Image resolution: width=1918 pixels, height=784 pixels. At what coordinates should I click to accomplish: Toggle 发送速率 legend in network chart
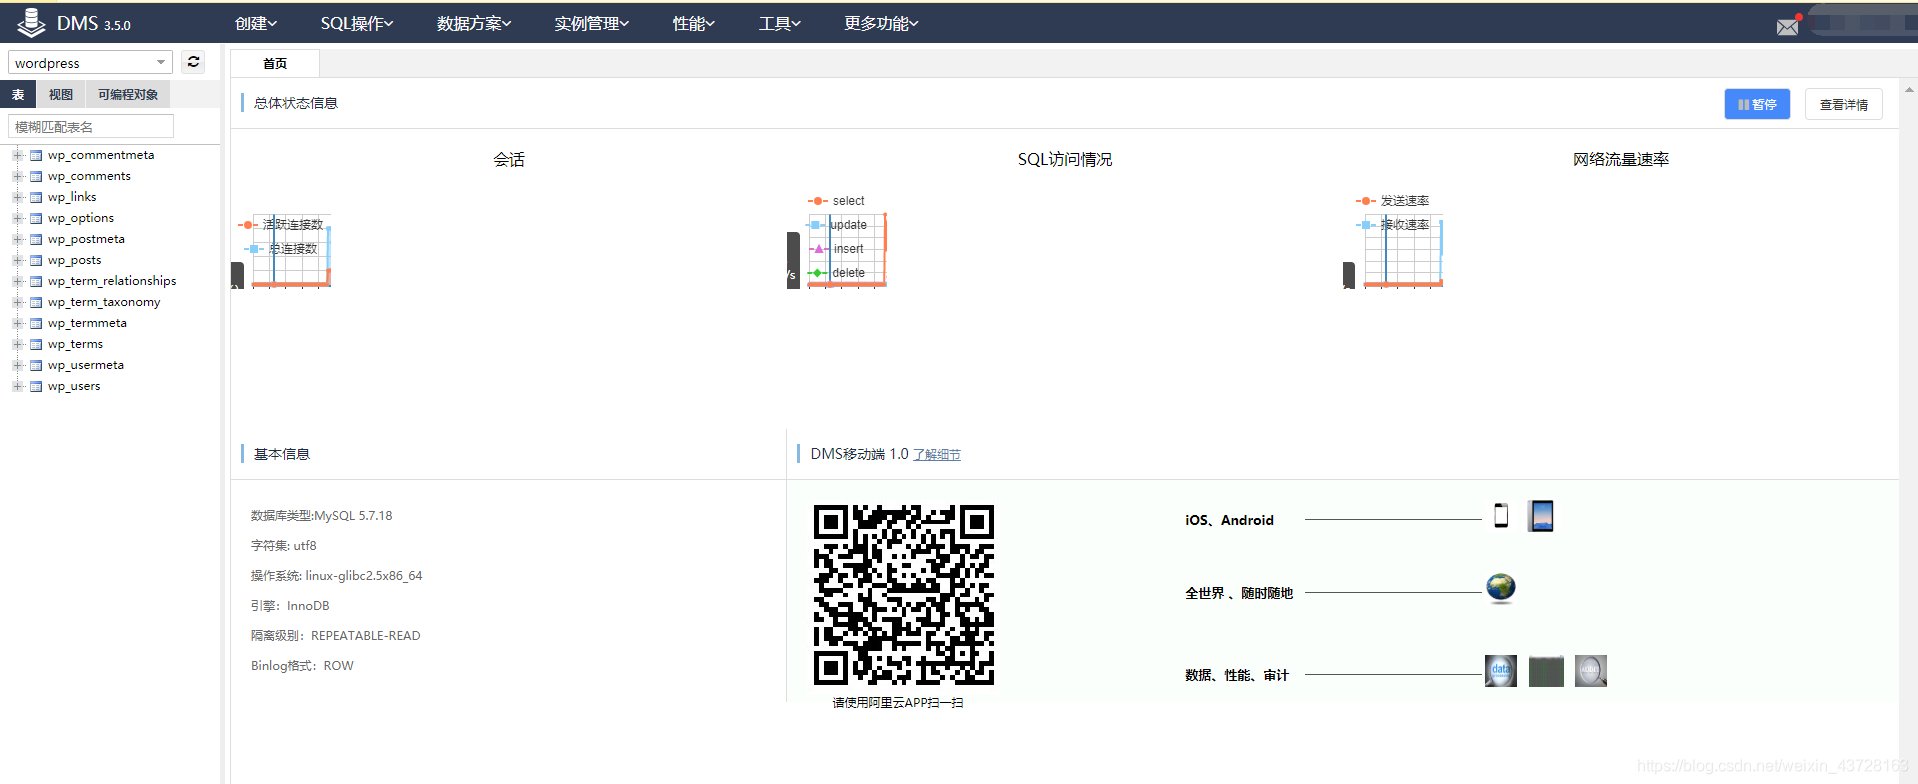(1393, 201)
